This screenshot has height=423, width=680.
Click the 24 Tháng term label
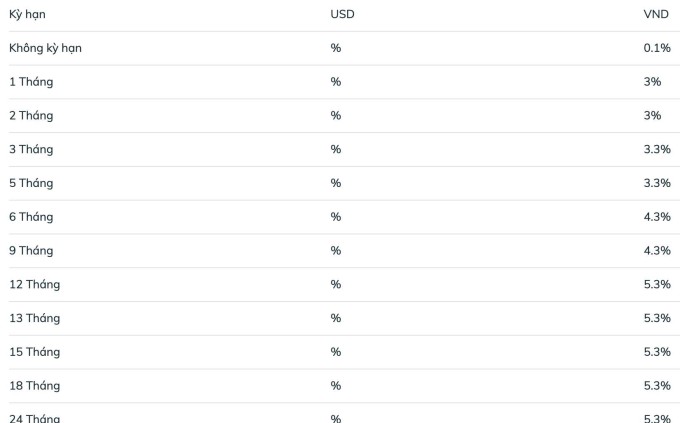pyautogui.click(x=35, y=418)
